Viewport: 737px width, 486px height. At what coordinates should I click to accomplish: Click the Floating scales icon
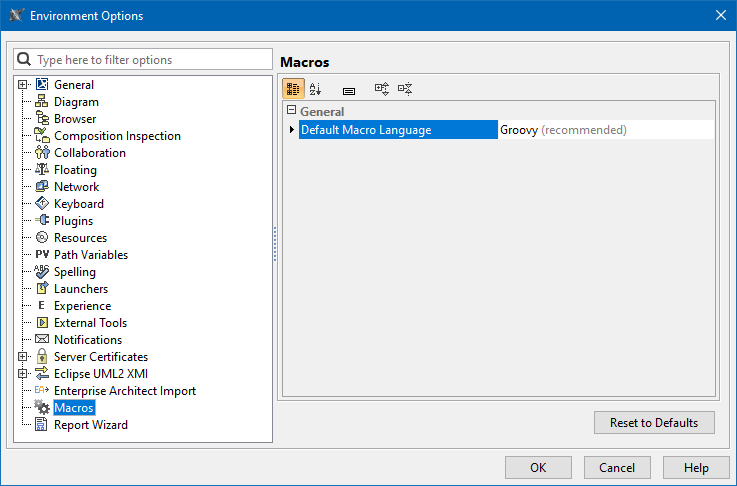(42, 169)
